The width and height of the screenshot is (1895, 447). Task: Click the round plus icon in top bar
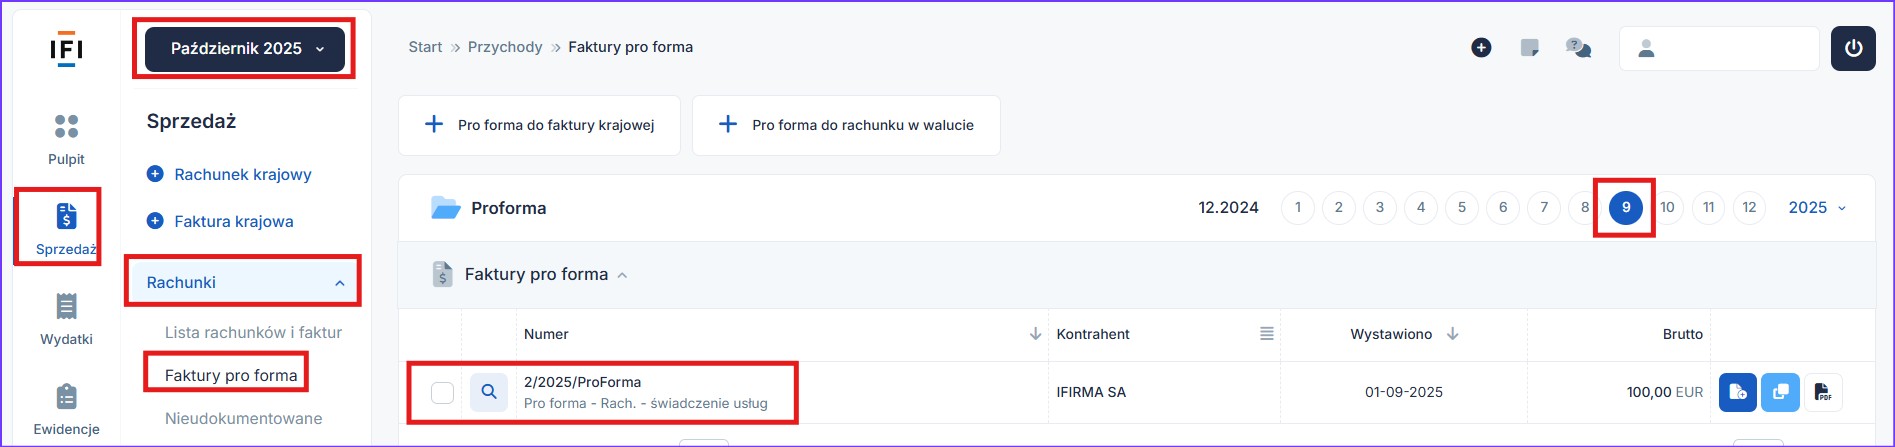[x=1481, y=48]
